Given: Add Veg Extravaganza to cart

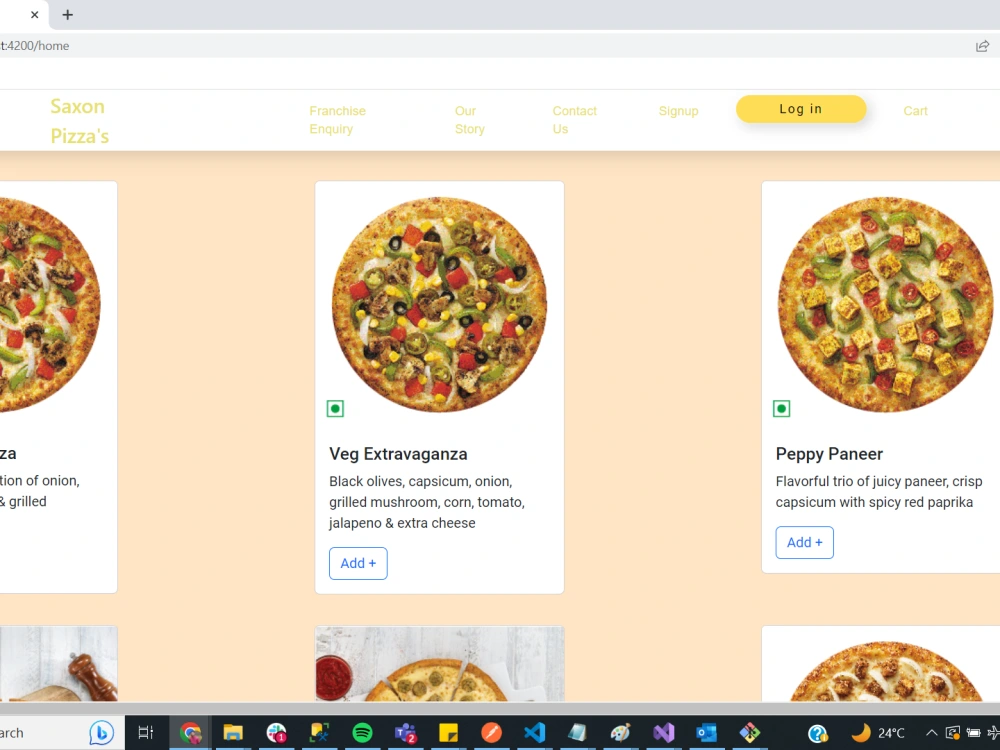Looking at the screenshot, I should [358, 563].
